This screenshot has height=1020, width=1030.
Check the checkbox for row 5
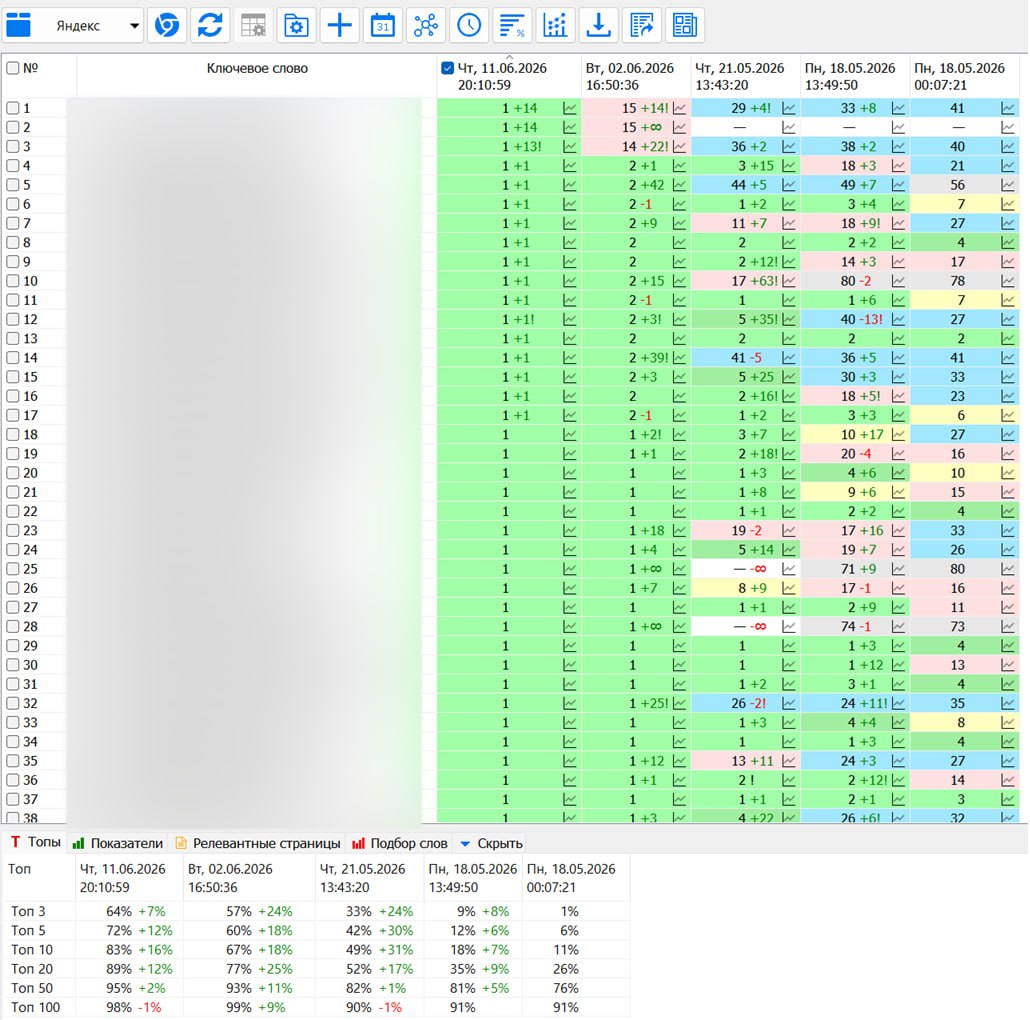point(12,185)
